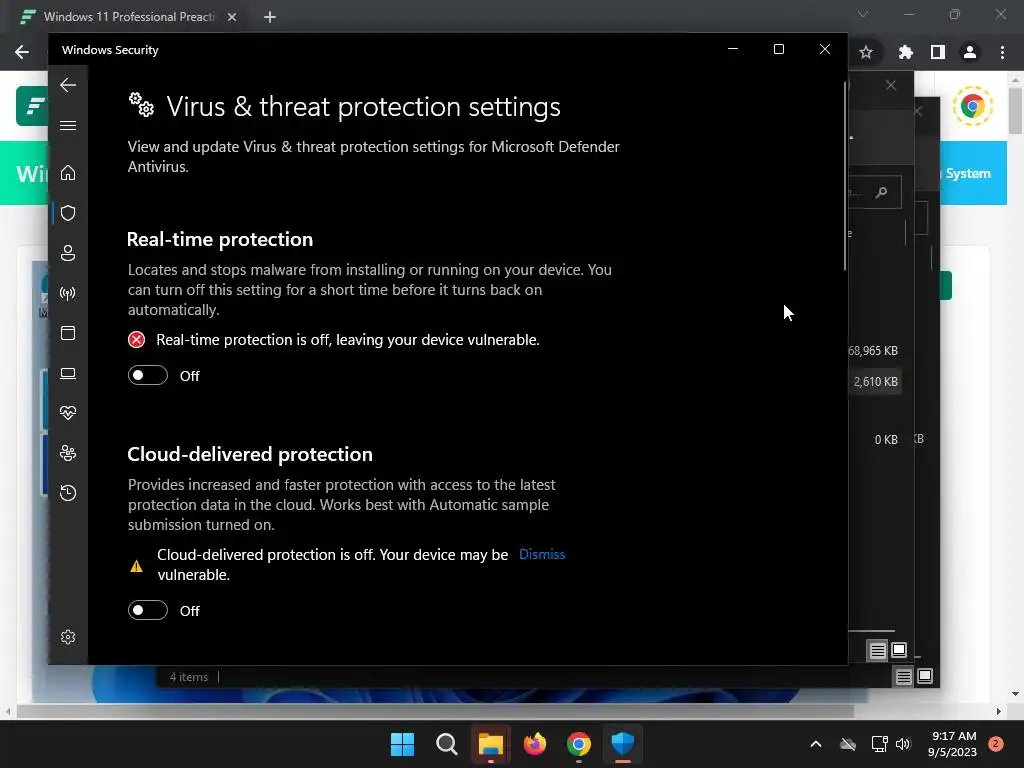This screenshot has height=768, width=1024.
Task: Toggle Chrome side panel icon
Action: click(x=938, y=52)
